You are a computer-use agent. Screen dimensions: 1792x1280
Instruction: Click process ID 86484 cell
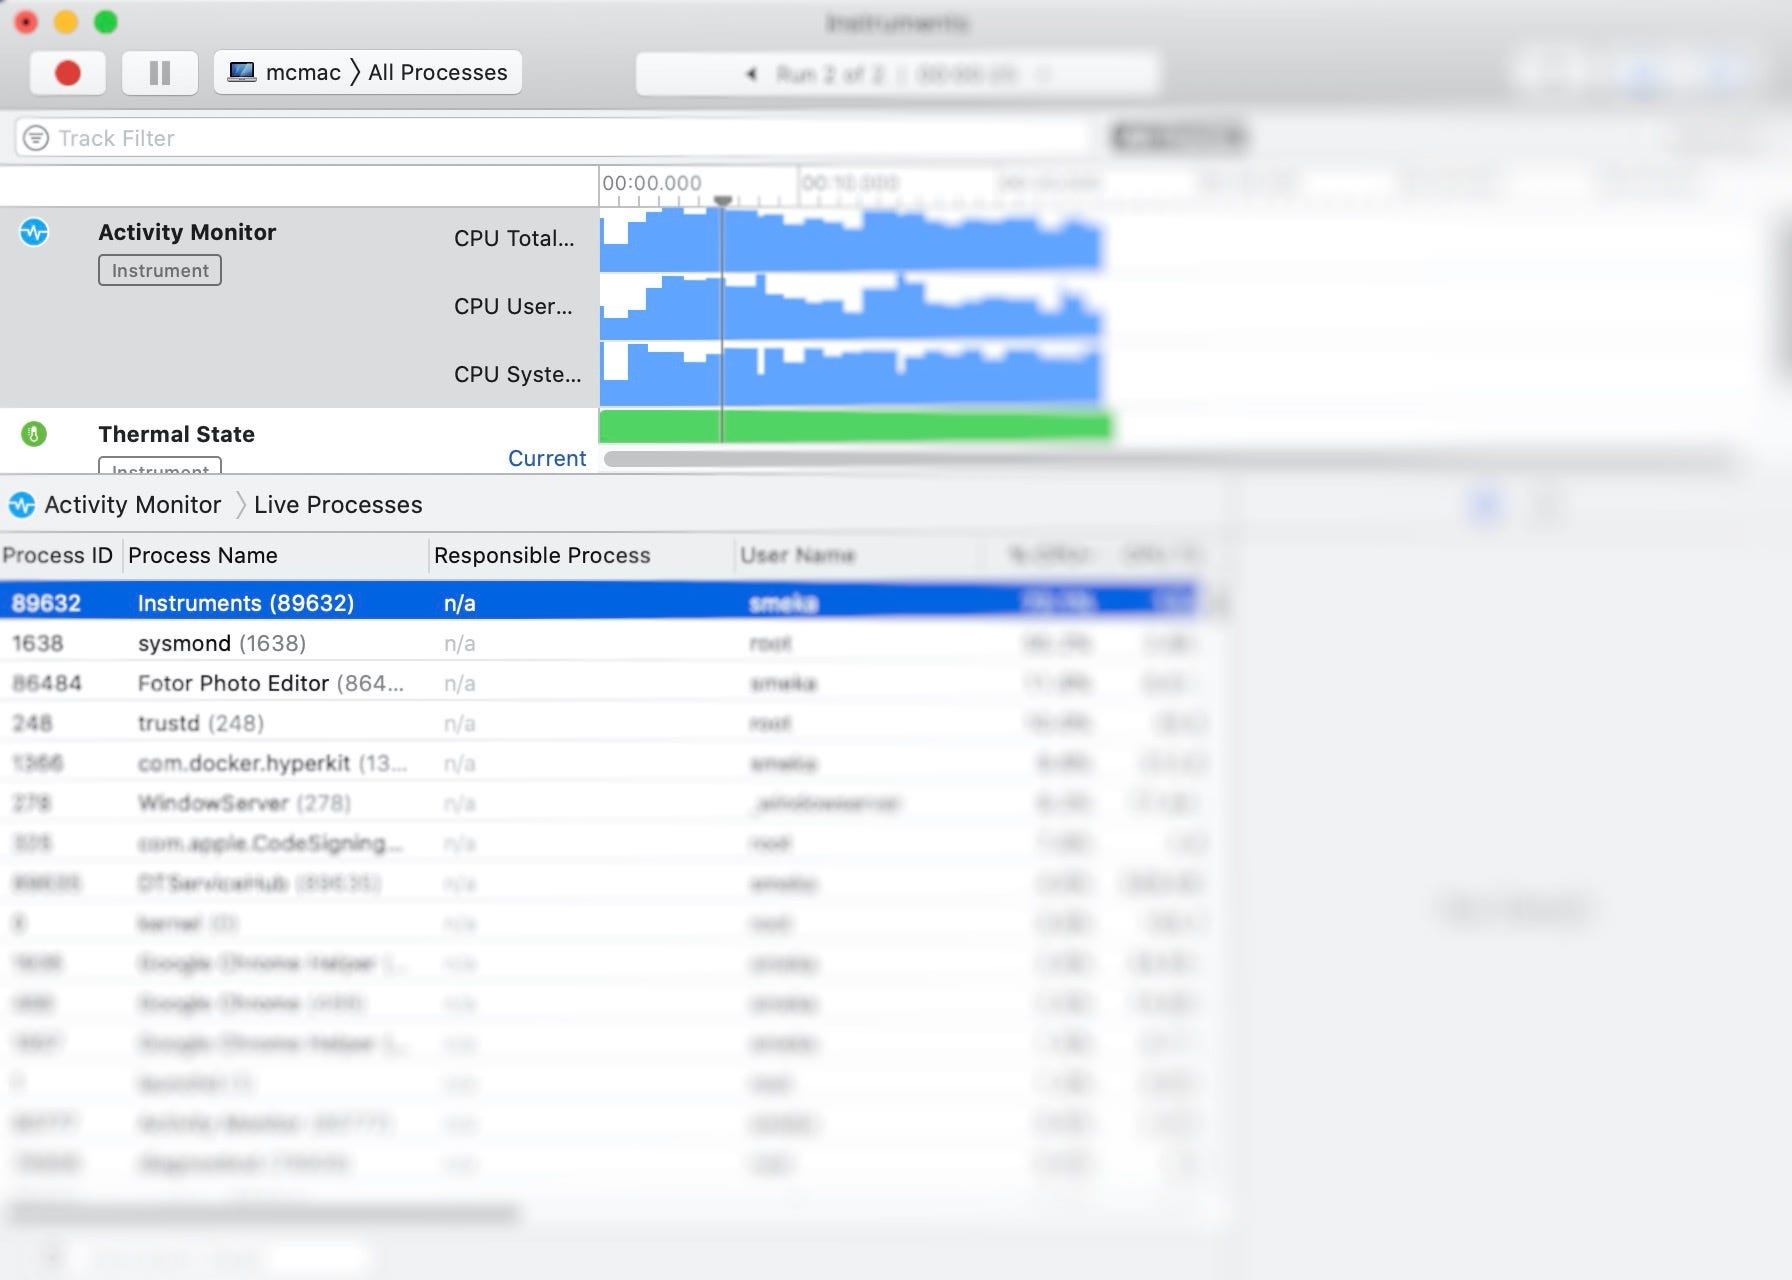[47, 683]
